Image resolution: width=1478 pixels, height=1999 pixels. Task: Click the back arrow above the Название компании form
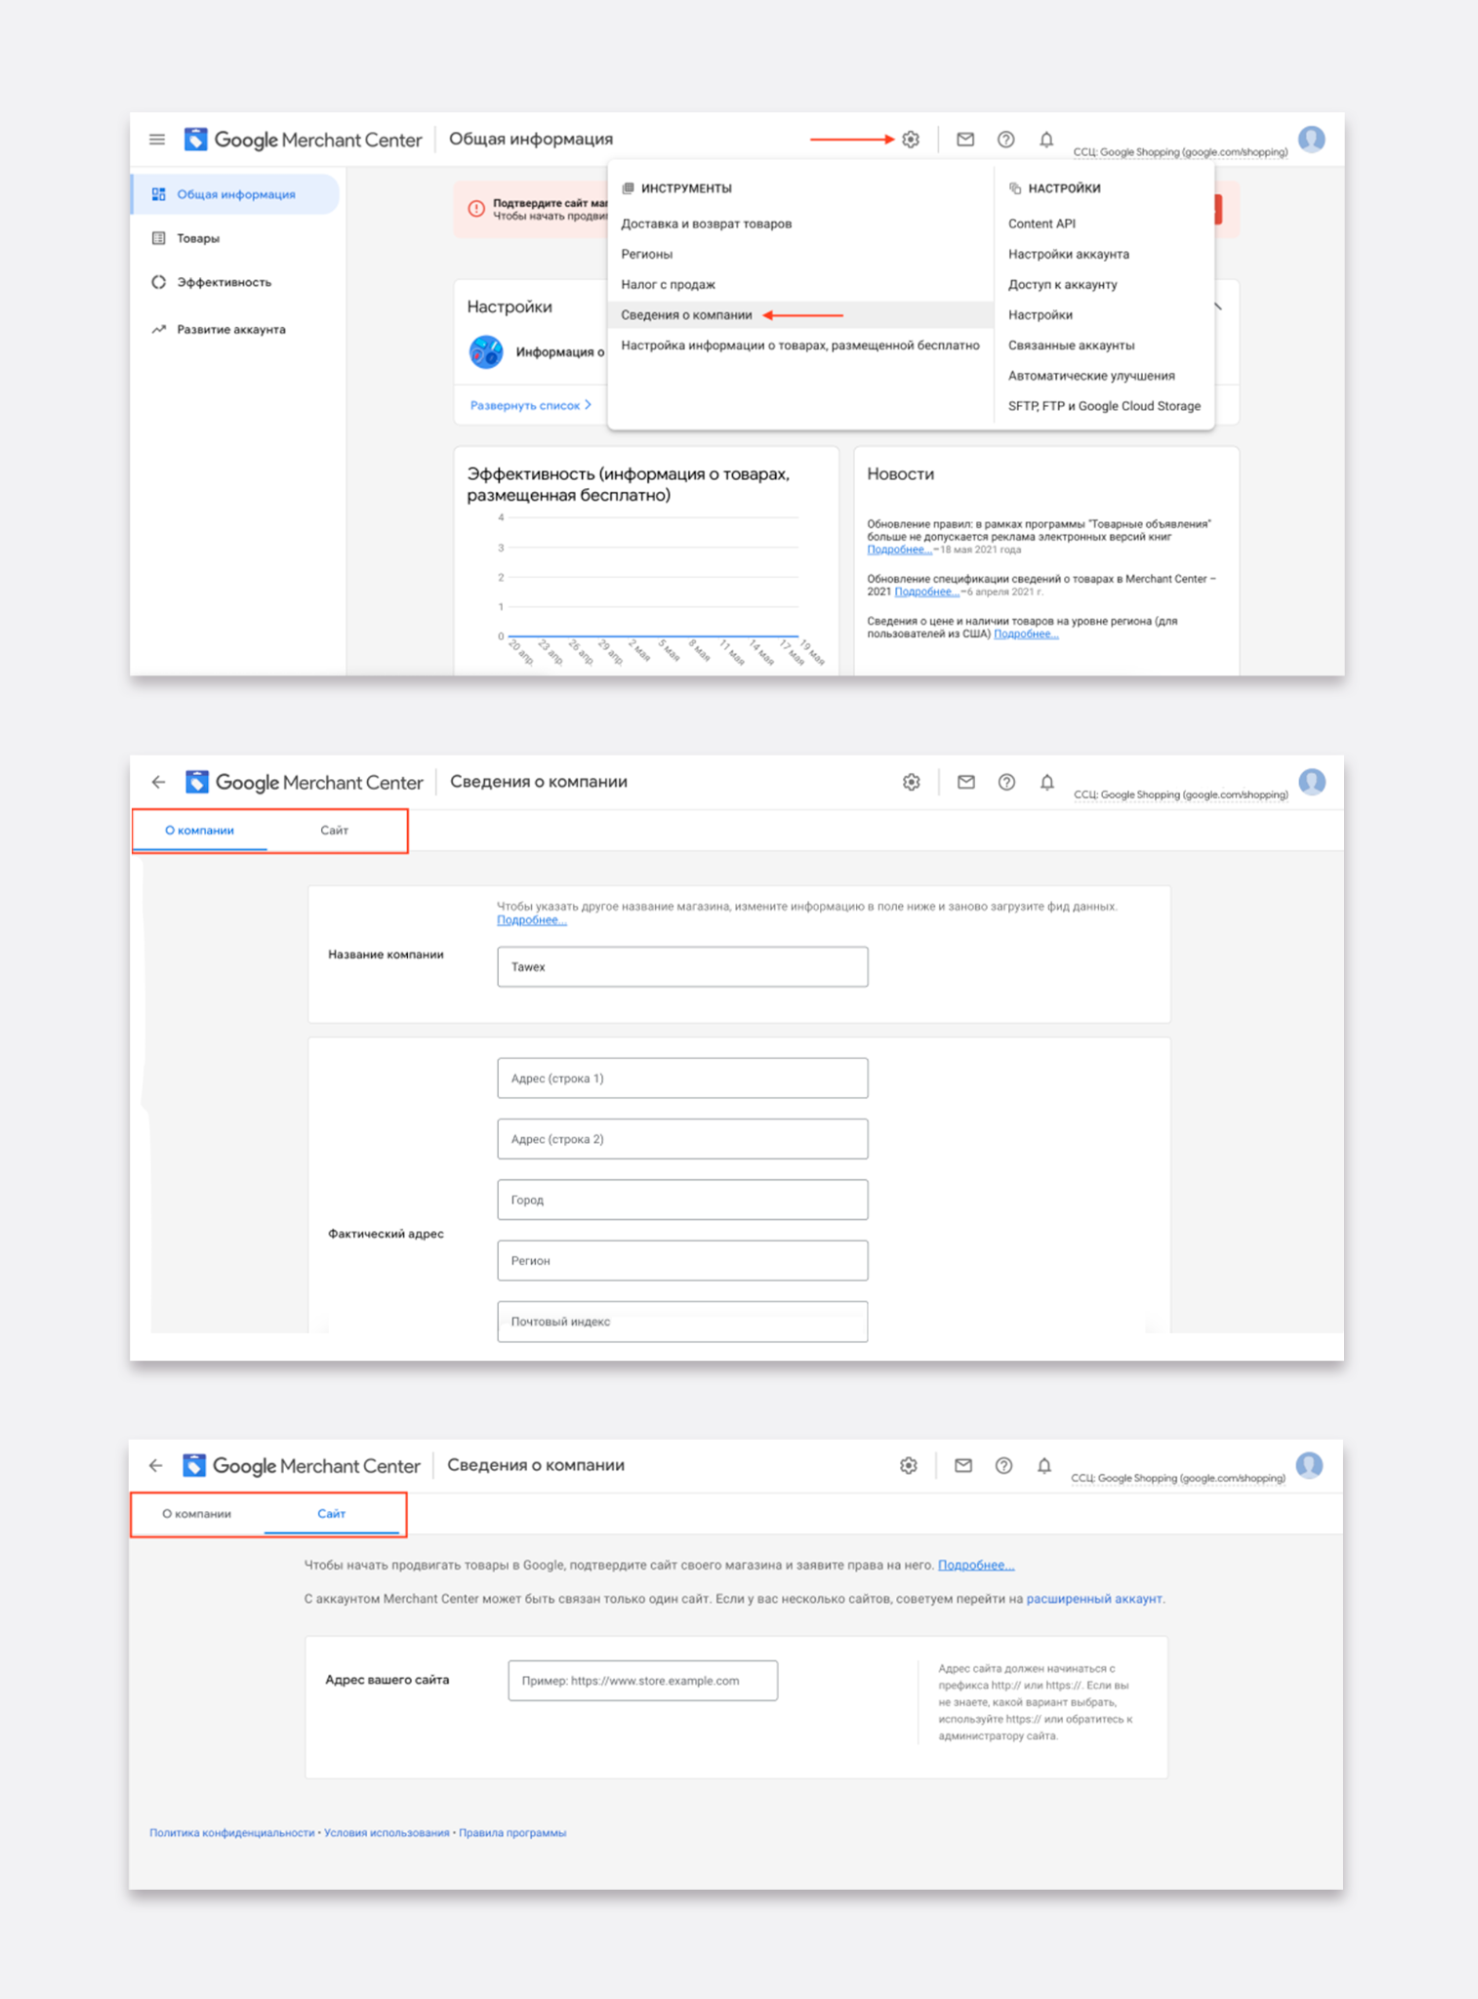(x=158, y=782)
